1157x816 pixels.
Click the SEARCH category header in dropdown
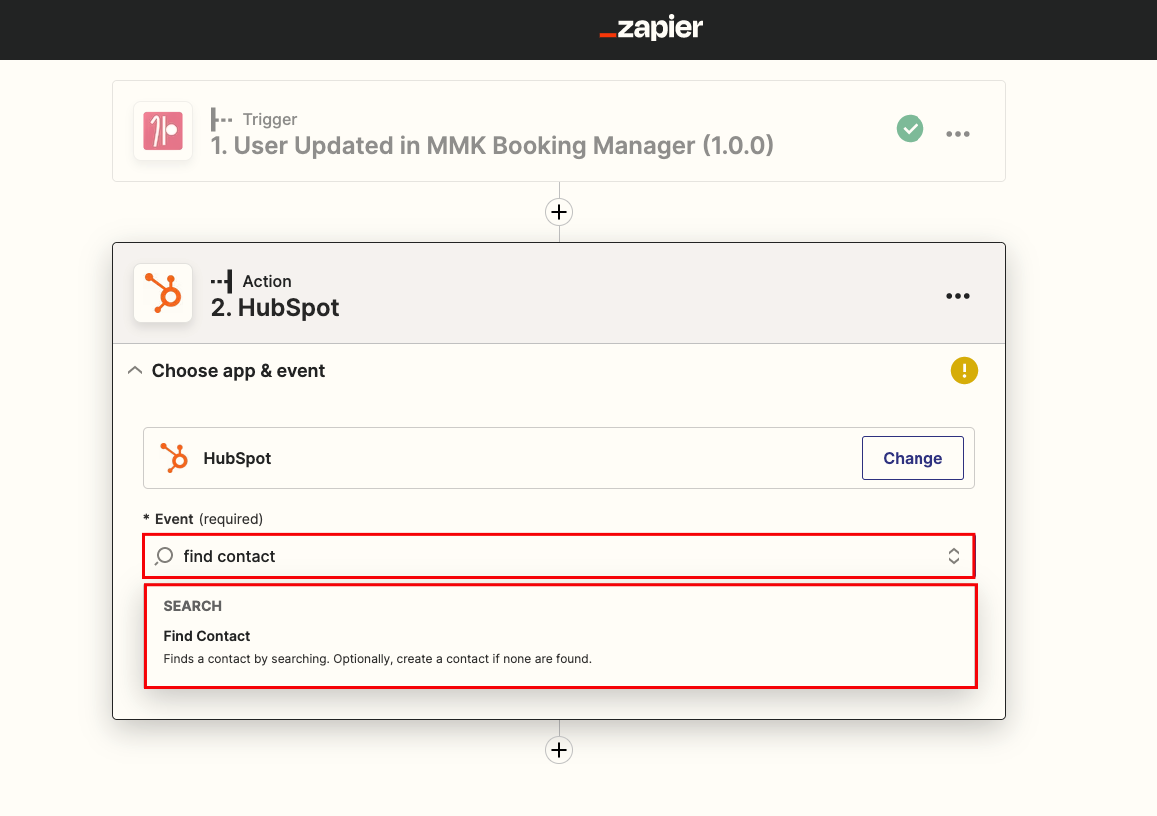[x=193, y=606]
